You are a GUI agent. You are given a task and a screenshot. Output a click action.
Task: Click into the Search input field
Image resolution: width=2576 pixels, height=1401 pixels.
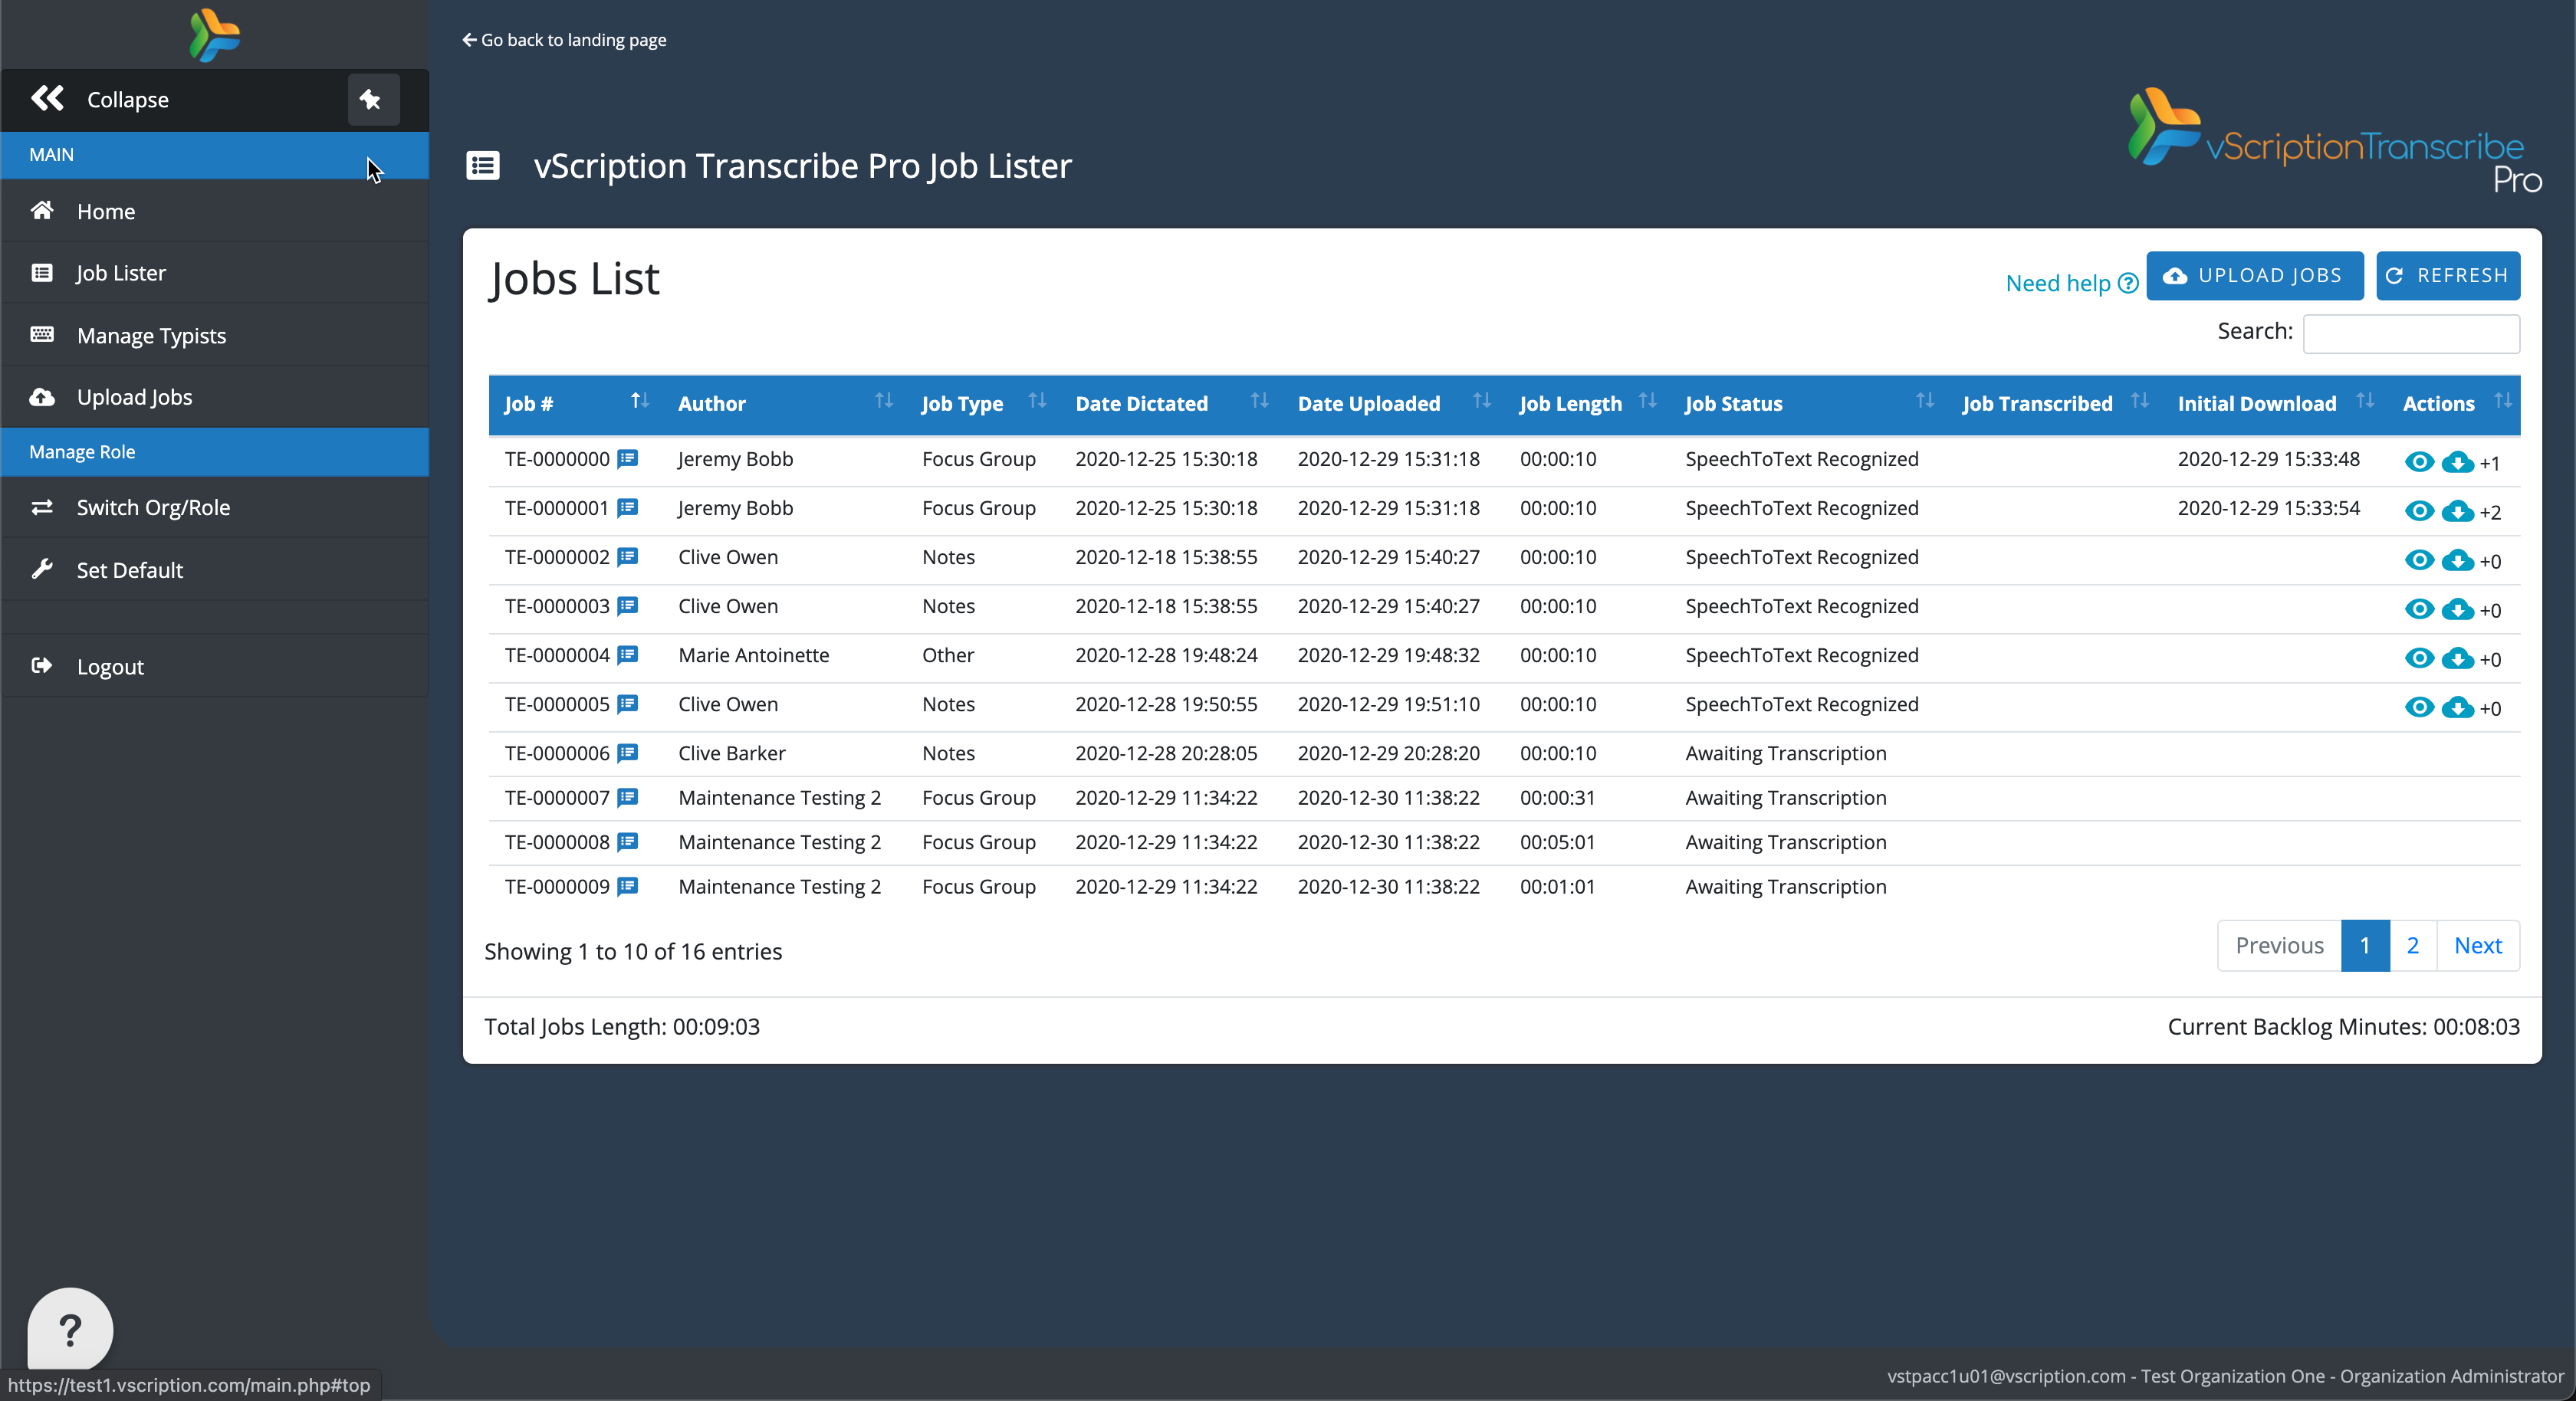2410,333
